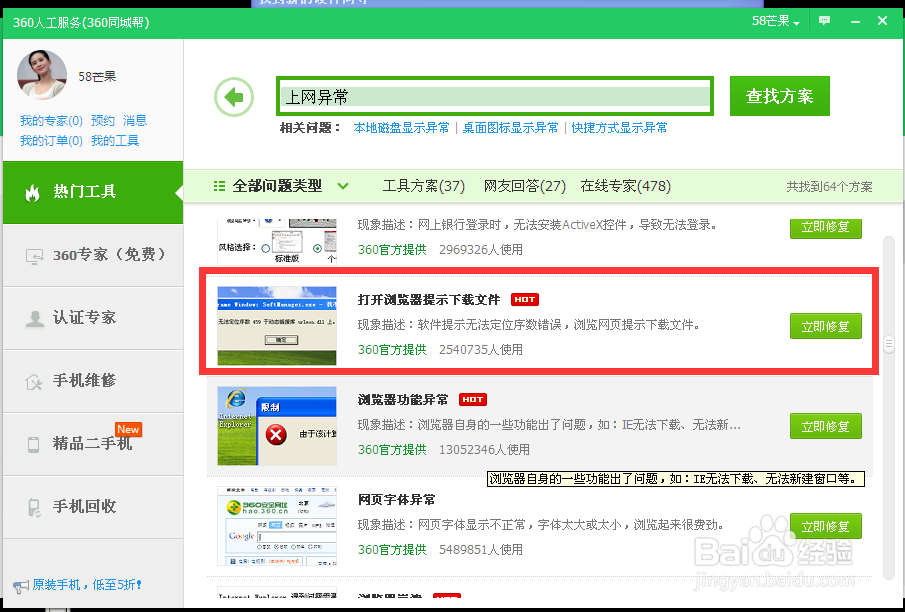Open the 58芒果 account dropdown in title bar

775,21
